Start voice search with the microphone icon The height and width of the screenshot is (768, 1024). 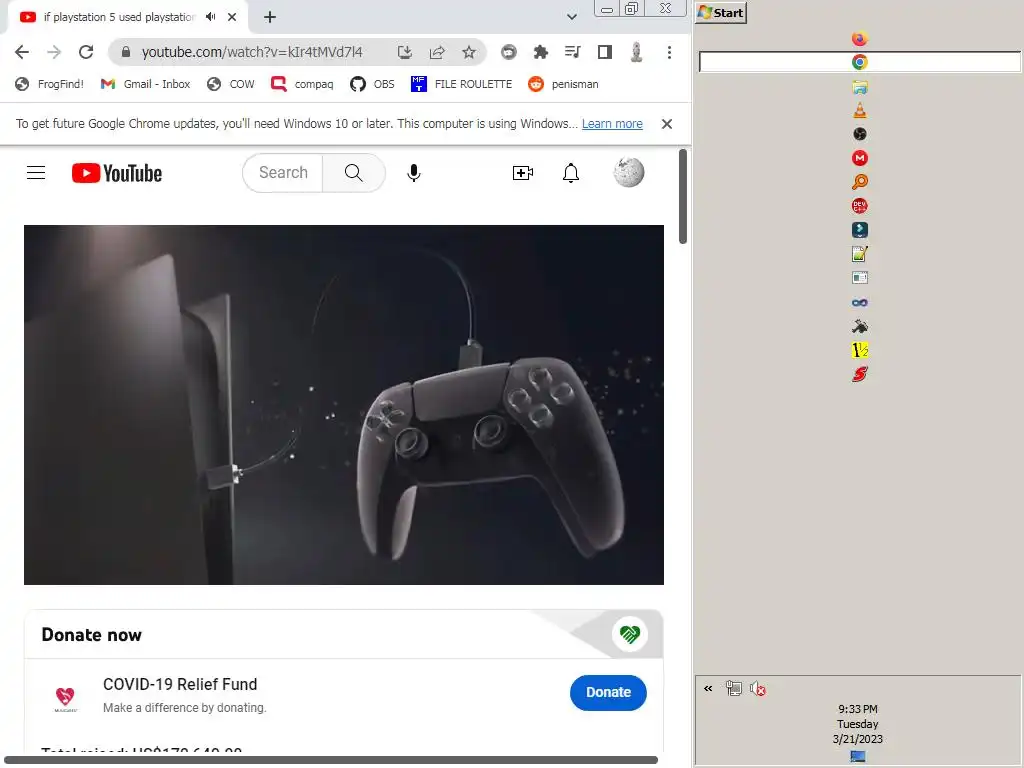pyautogui.click(x=413, y=173)
